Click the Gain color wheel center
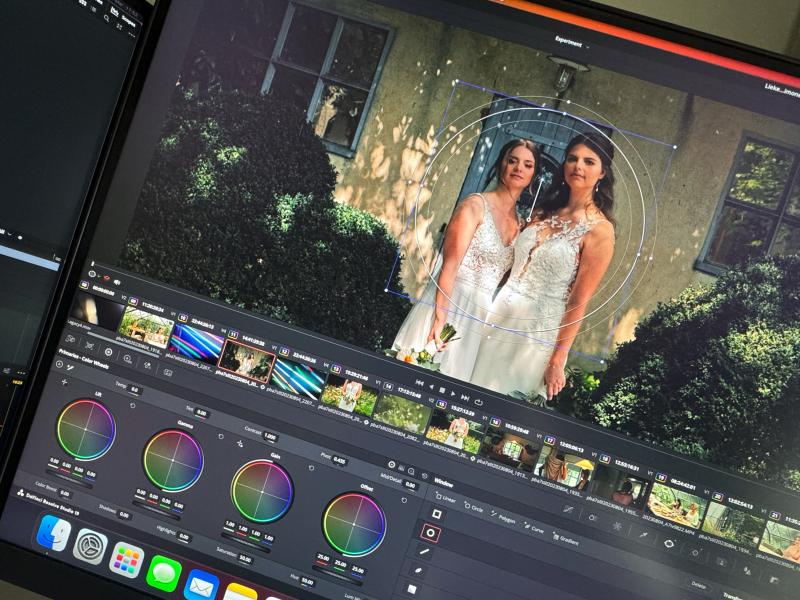This screenshot has height=600, width=800. (x=262, y=491)
